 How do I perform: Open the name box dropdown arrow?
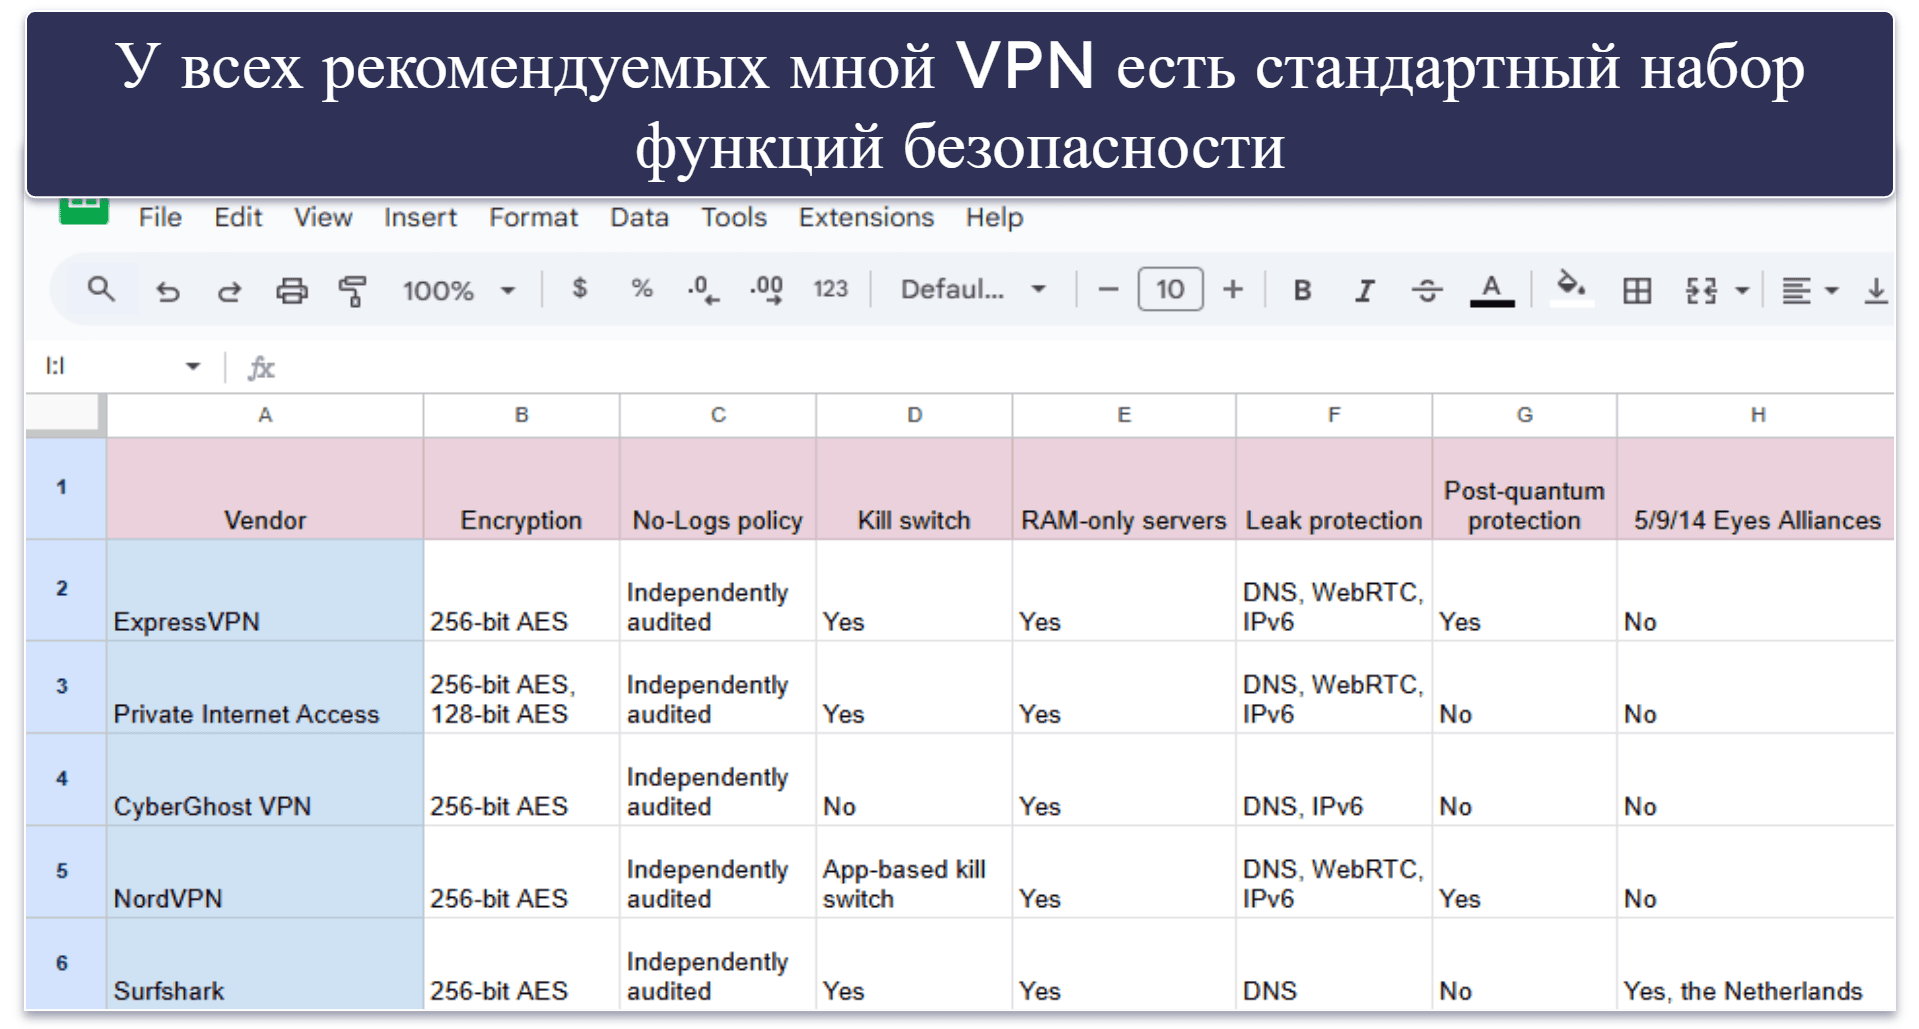coord(193,367)
